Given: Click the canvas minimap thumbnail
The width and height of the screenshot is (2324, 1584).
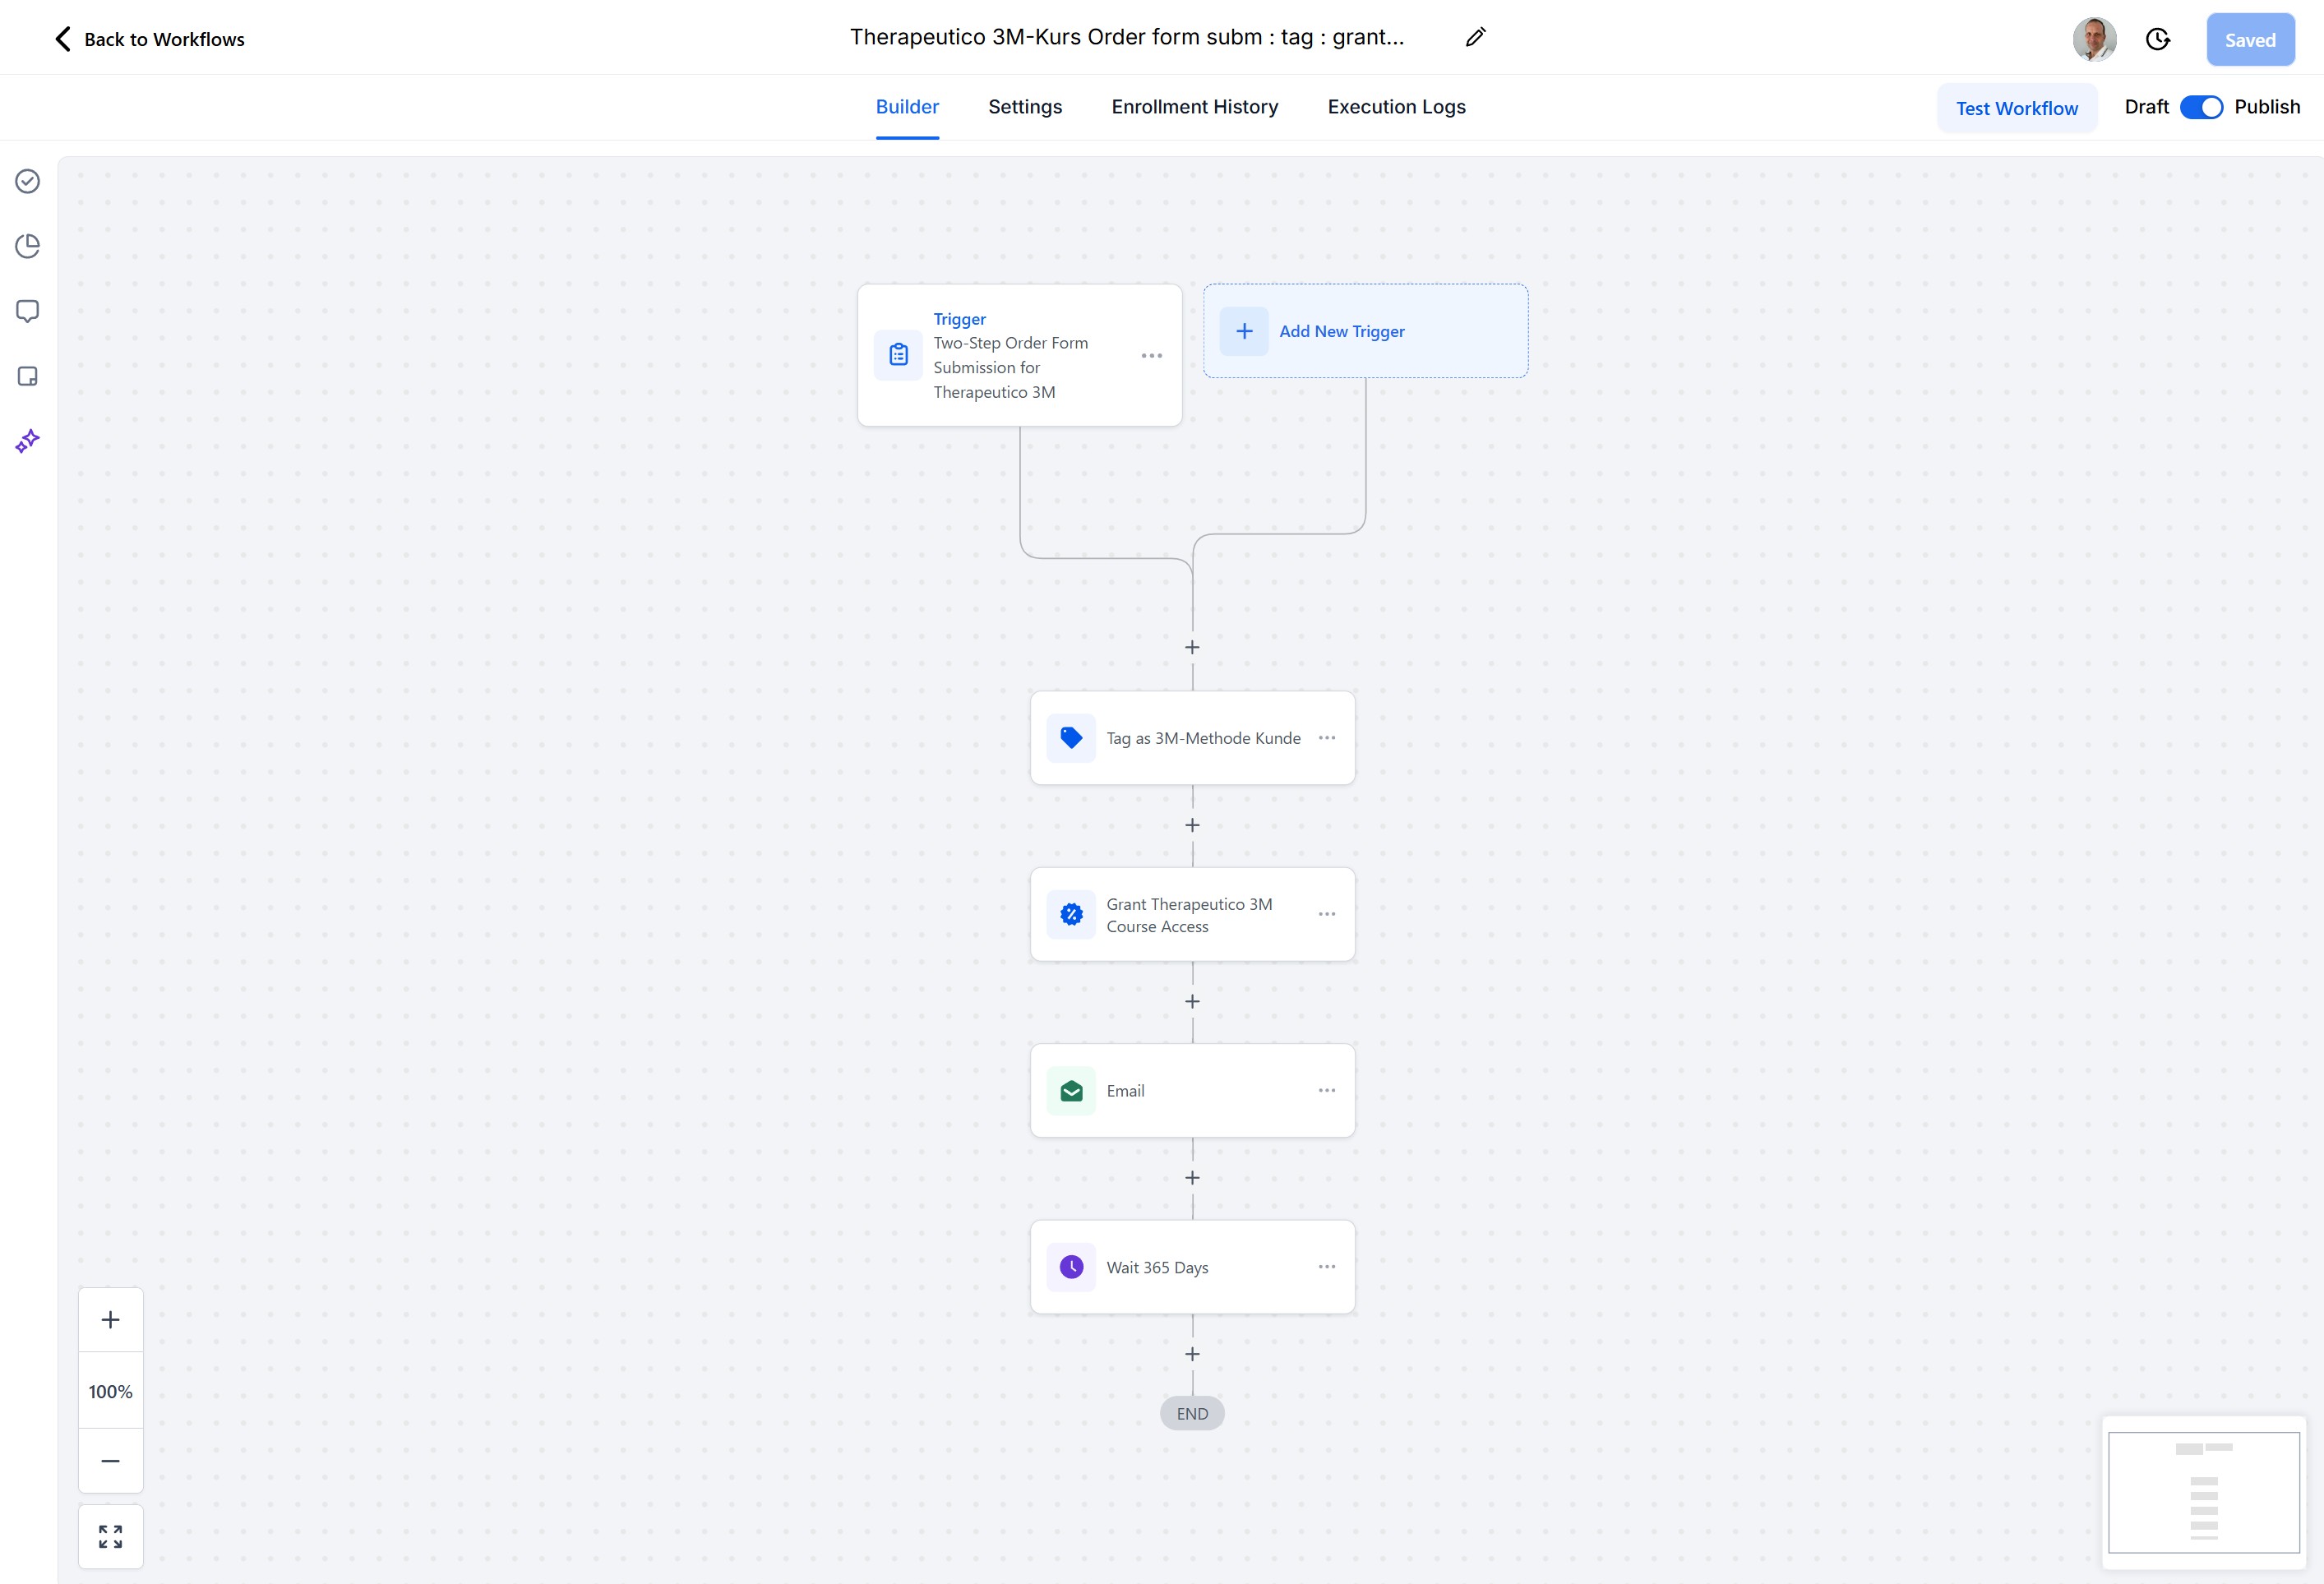Looking at the screenshot, I should pyautogui.click(x=2203, y=1492).
